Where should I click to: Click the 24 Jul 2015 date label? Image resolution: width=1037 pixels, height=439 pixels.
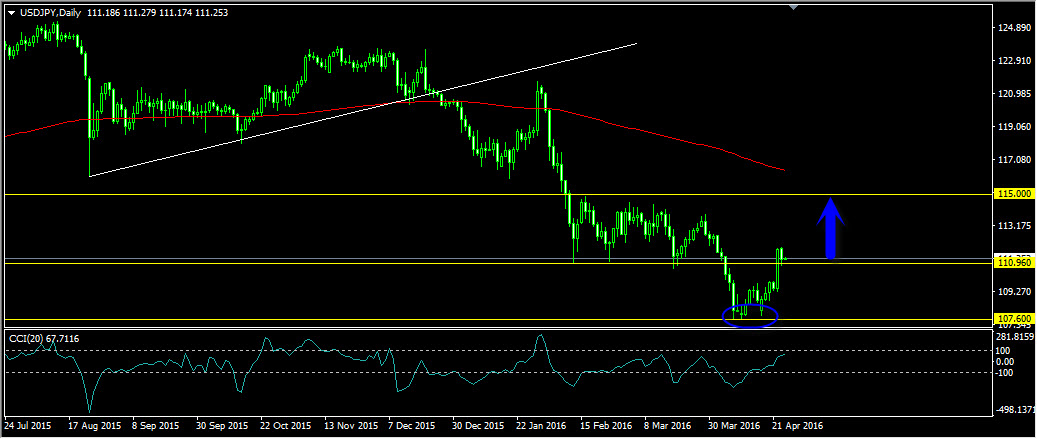pyautogui.click(x=26, y=426)
